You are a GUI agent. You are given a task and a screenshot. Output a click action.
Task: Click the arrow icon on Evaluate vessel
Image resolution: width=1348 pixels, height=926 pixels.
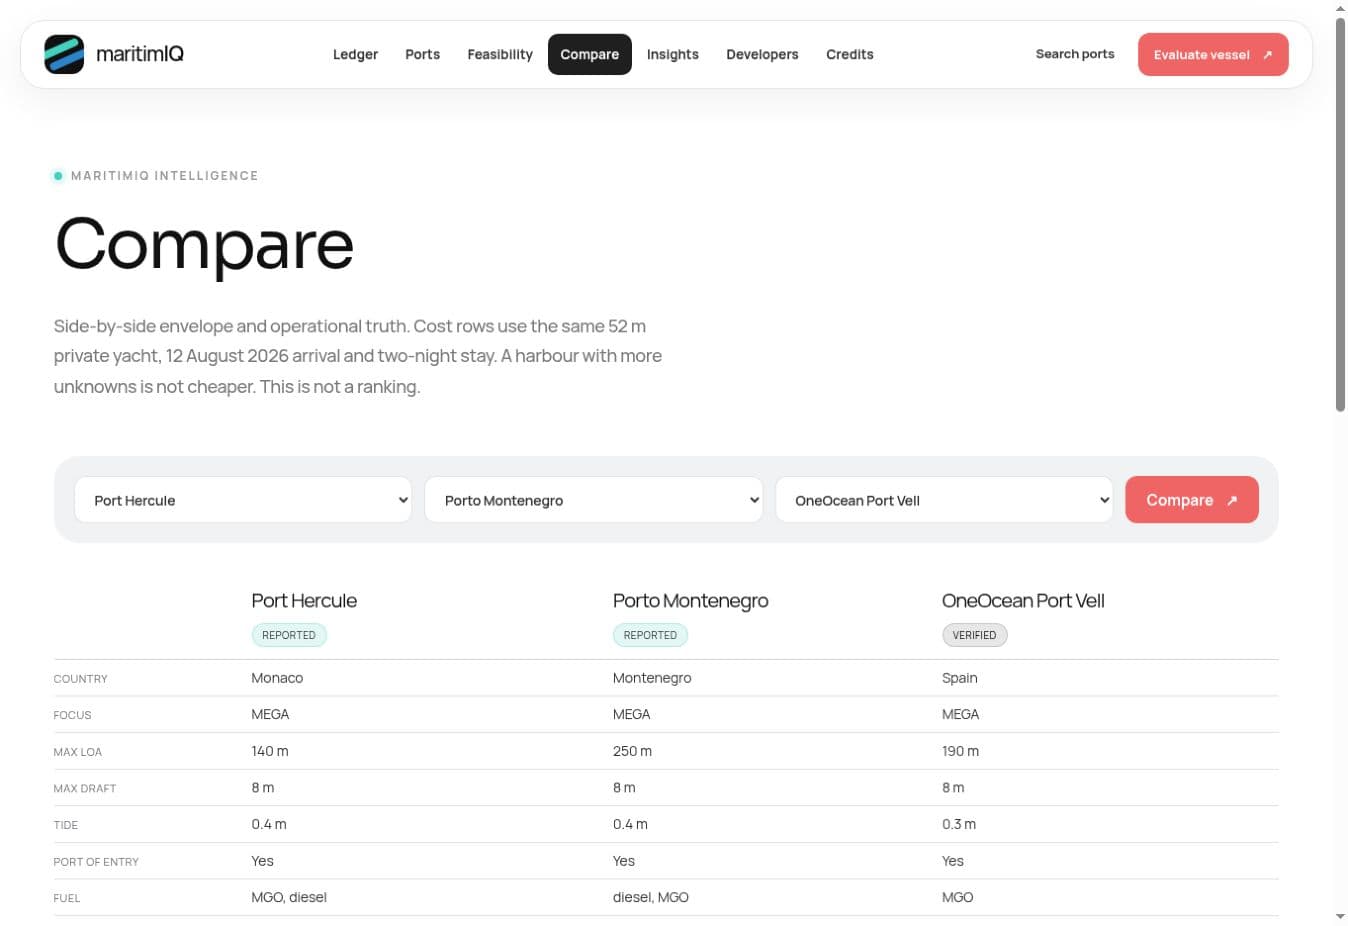point(1267,55)
